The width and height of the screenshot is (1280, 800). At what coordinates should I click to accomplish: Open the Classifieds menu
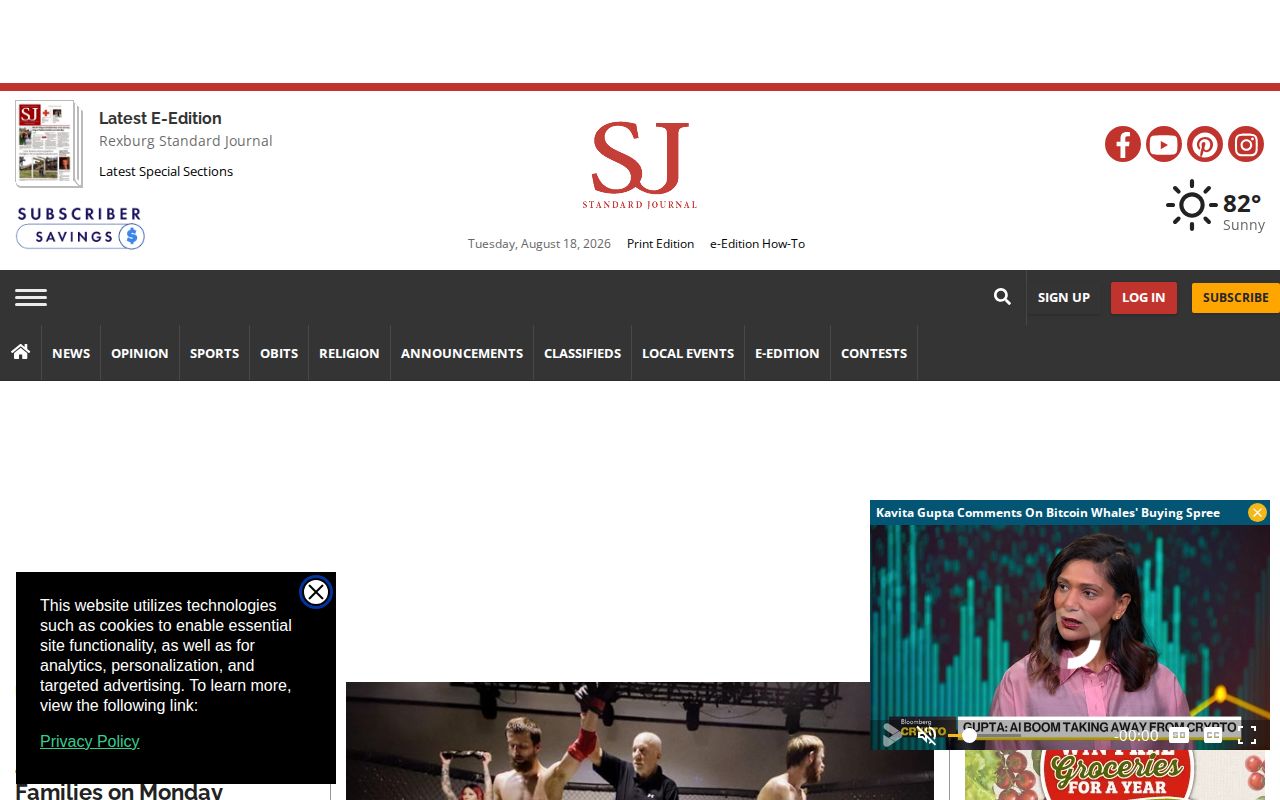582,353
